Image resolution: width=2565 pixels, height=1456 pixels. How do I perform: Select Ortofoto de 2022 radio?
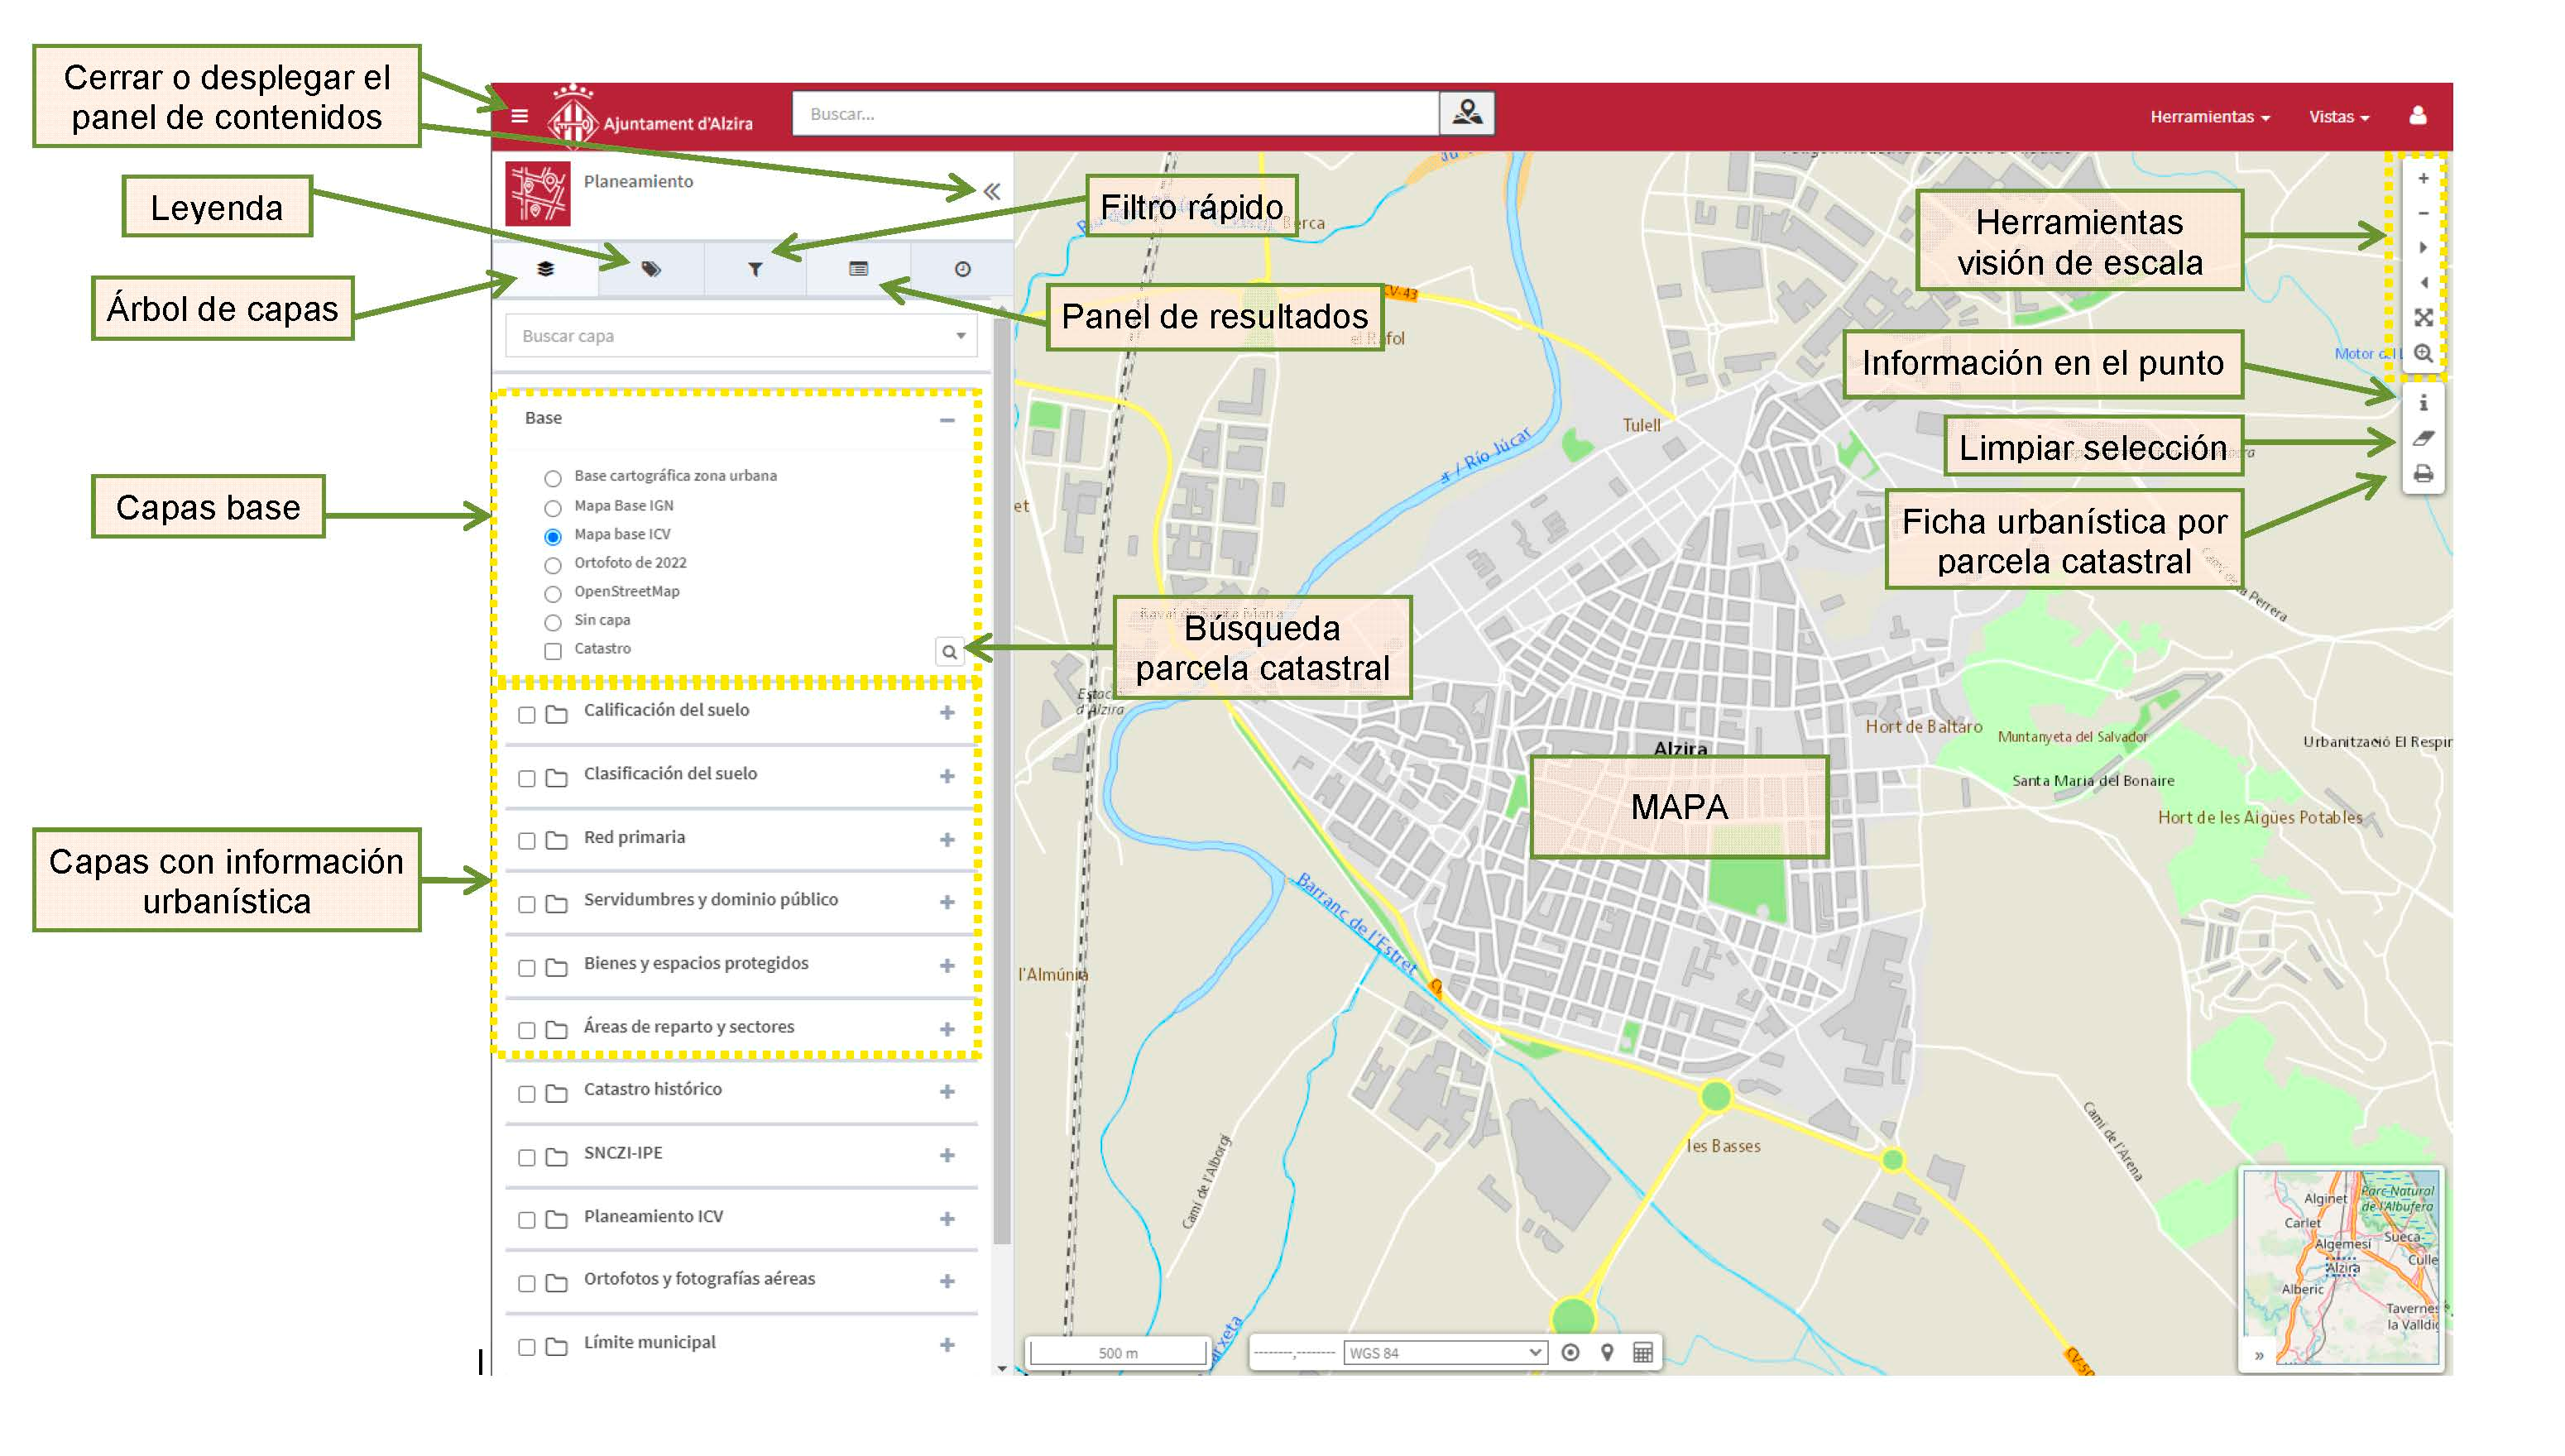point(552,565)
